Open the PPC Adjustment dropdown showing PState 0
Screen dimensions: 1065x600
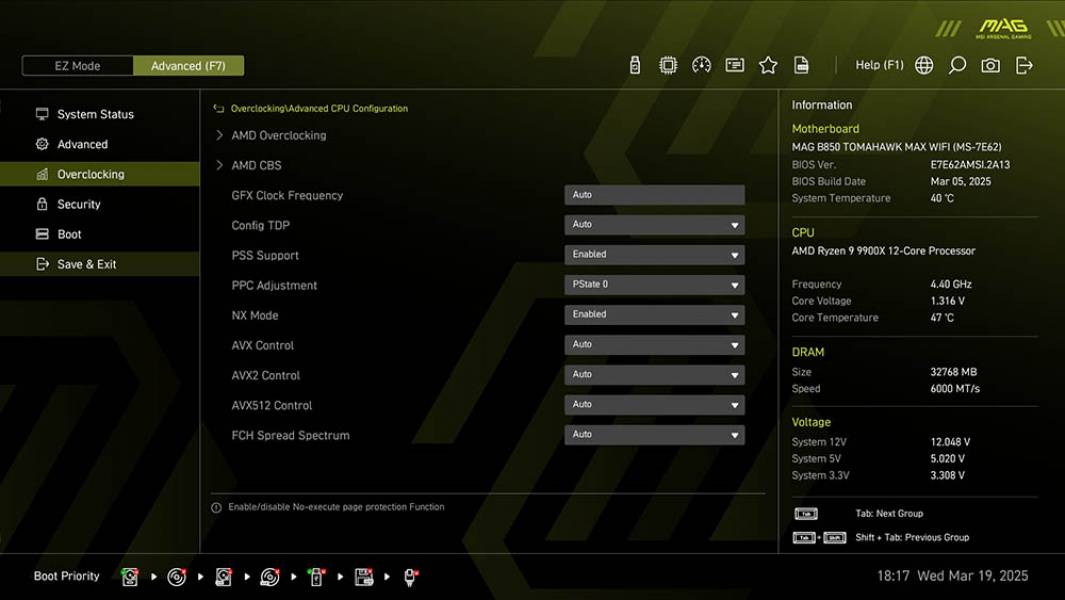654,285
